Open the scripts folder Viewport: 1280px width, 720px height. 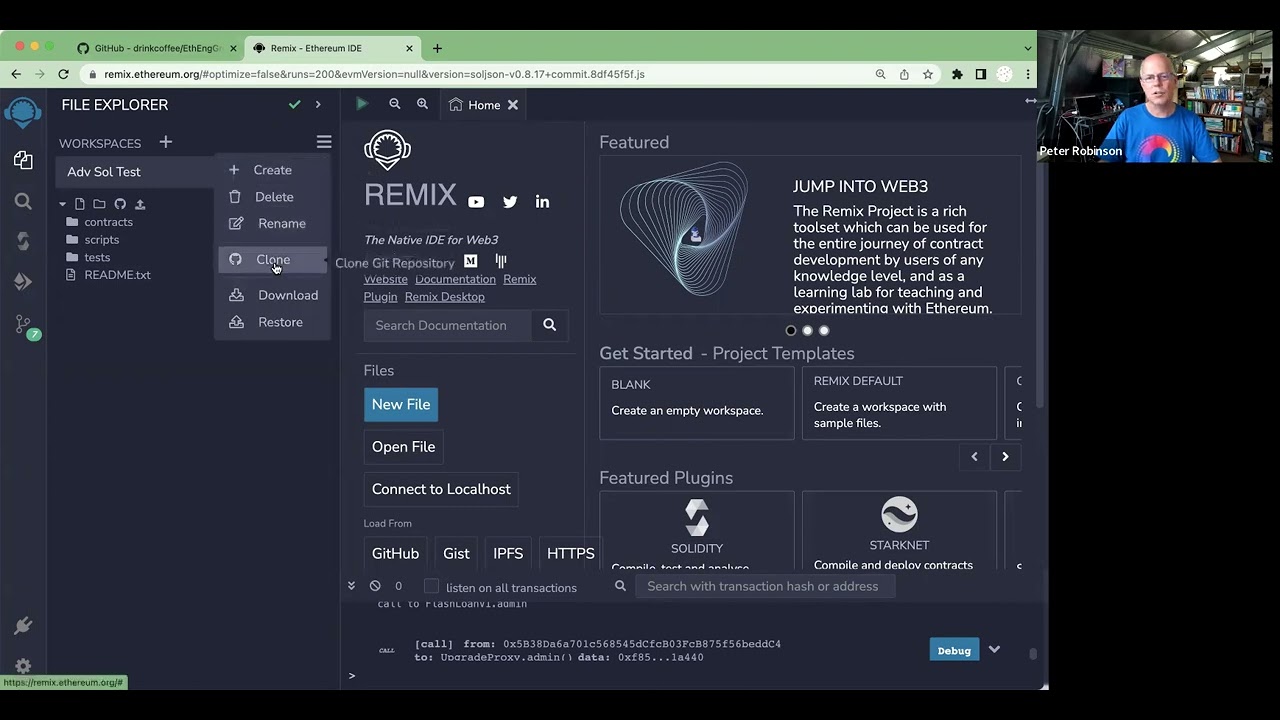[101, 240]
